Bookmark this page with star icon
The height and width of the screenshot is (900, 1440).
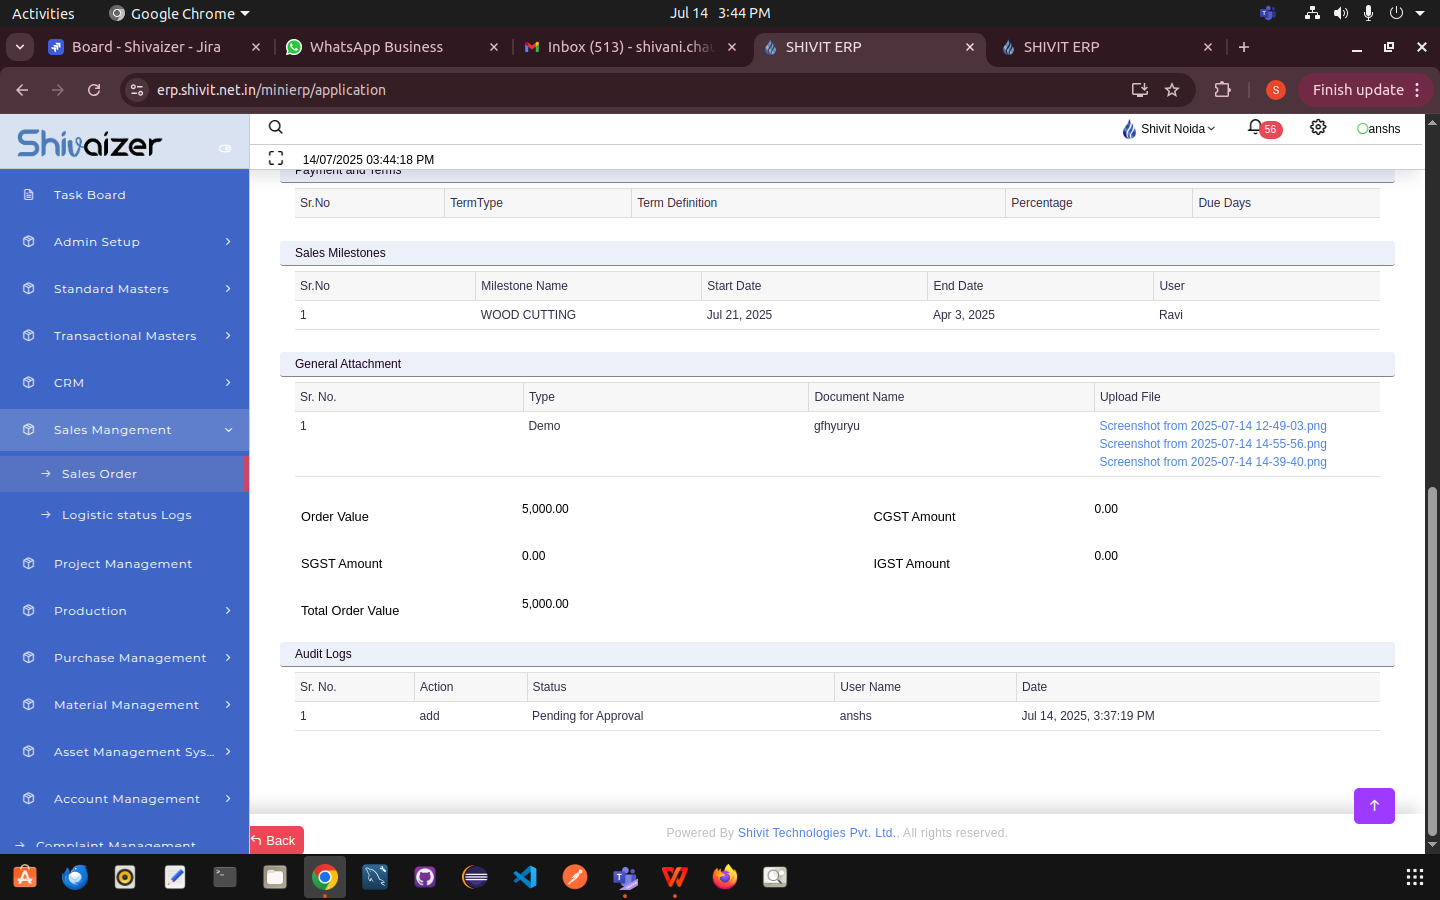pyautogui.click(x=1172, y=90)
